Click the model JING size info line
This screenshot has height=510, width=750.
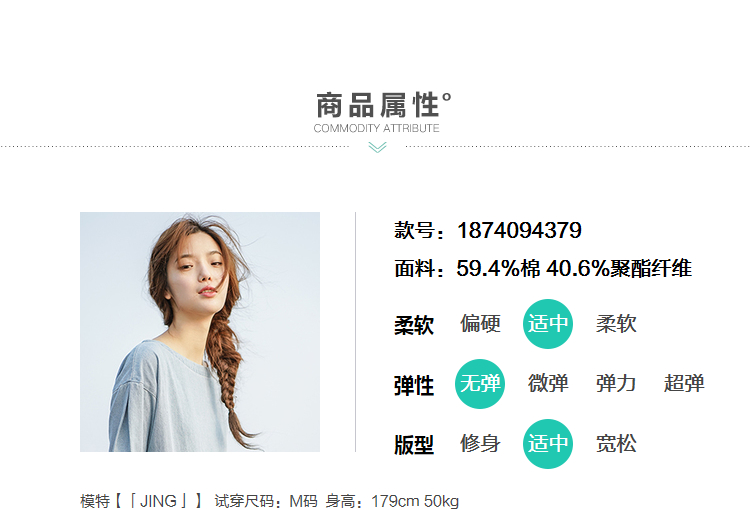point(270,501)
